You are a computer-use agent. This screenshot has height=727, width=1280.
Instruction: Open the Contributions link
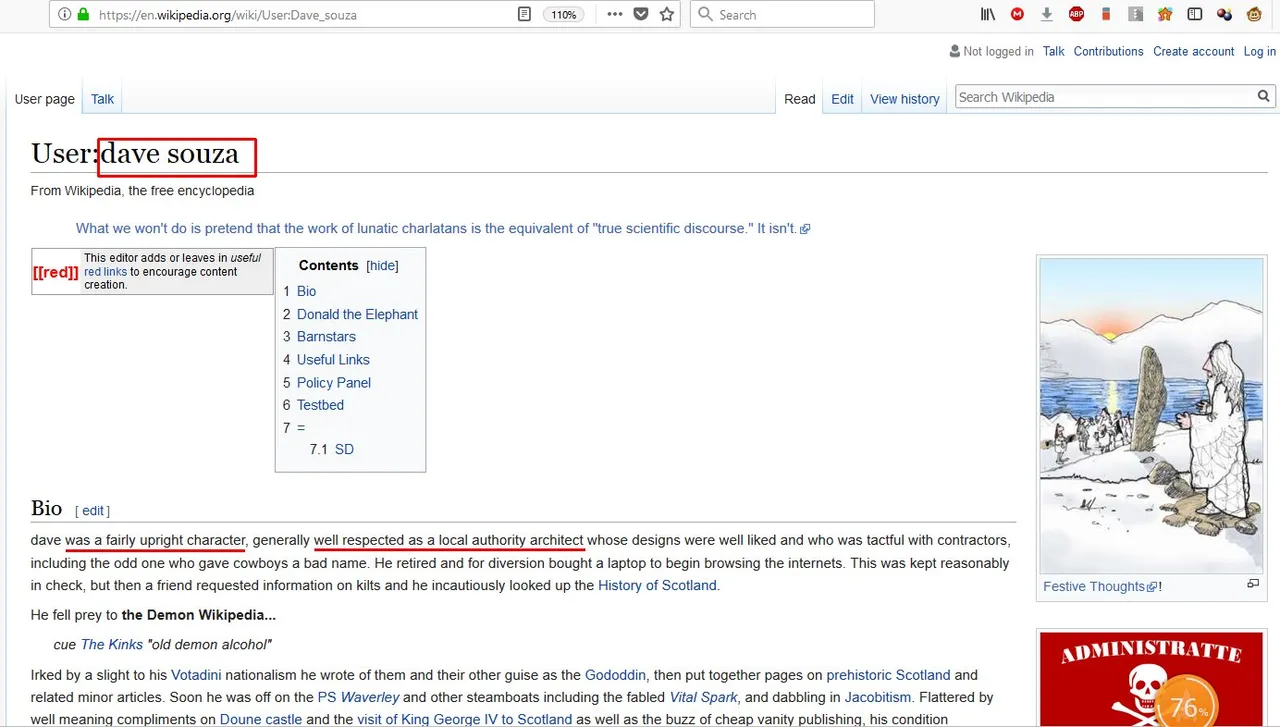(x=1108, y=52)
